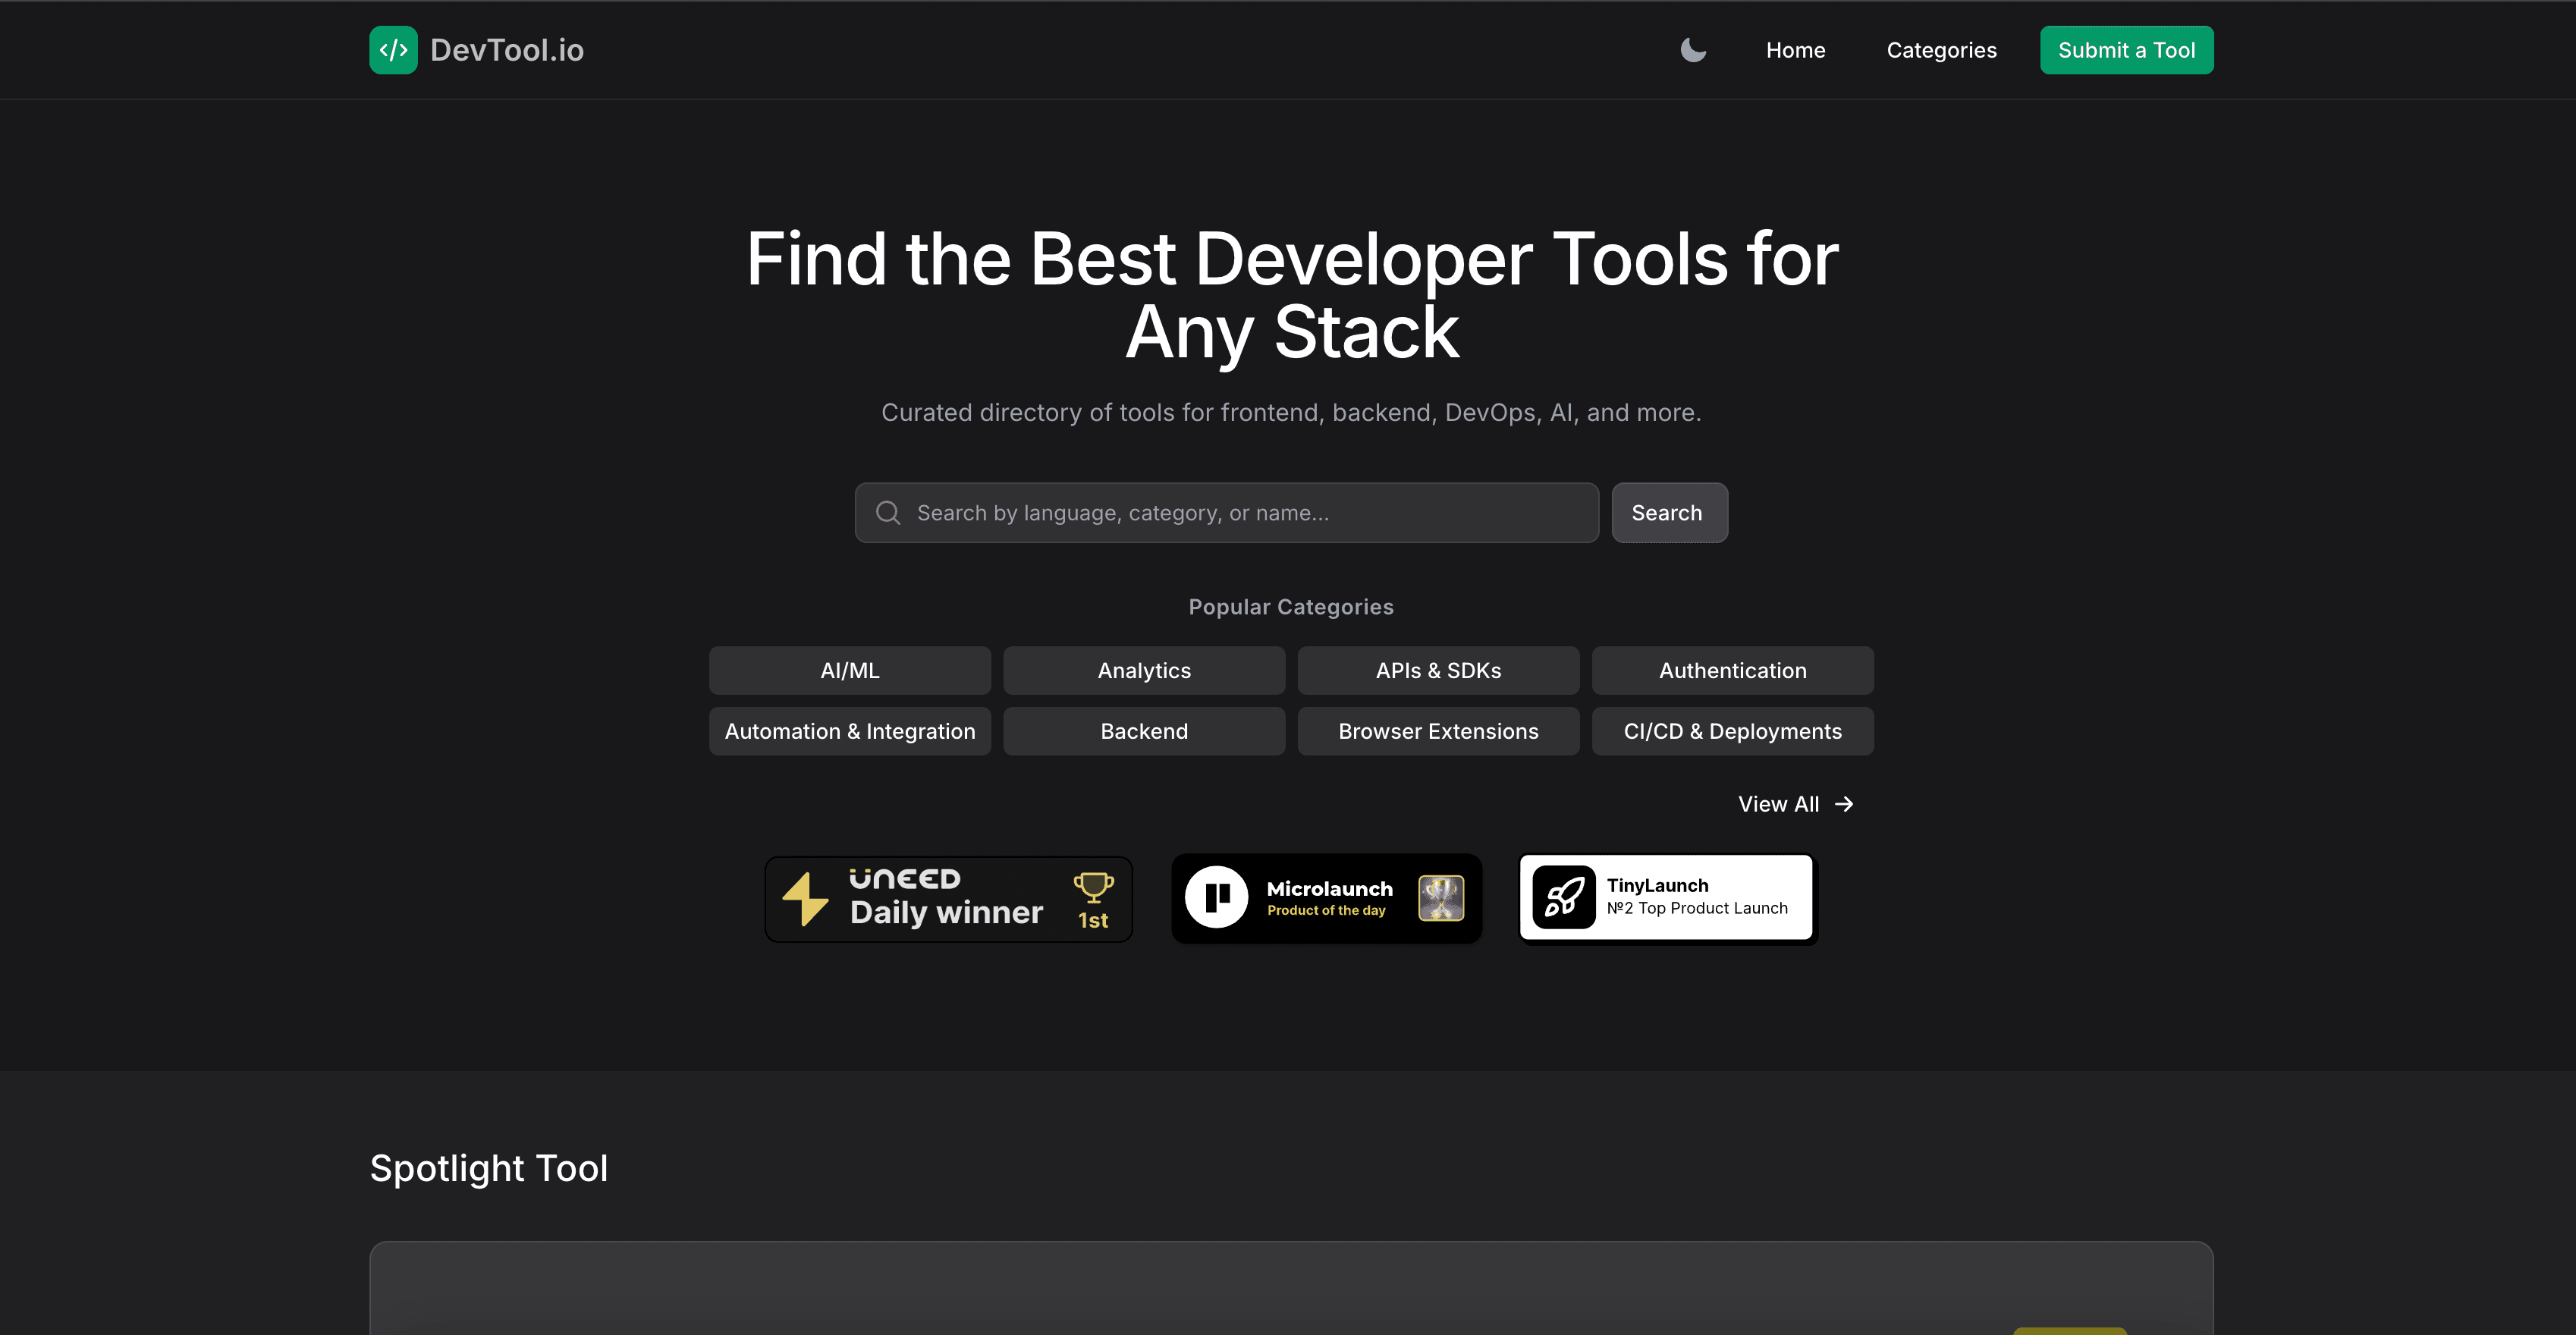
Task: Click the Submit a Tool button
Action: point(2126,50)
